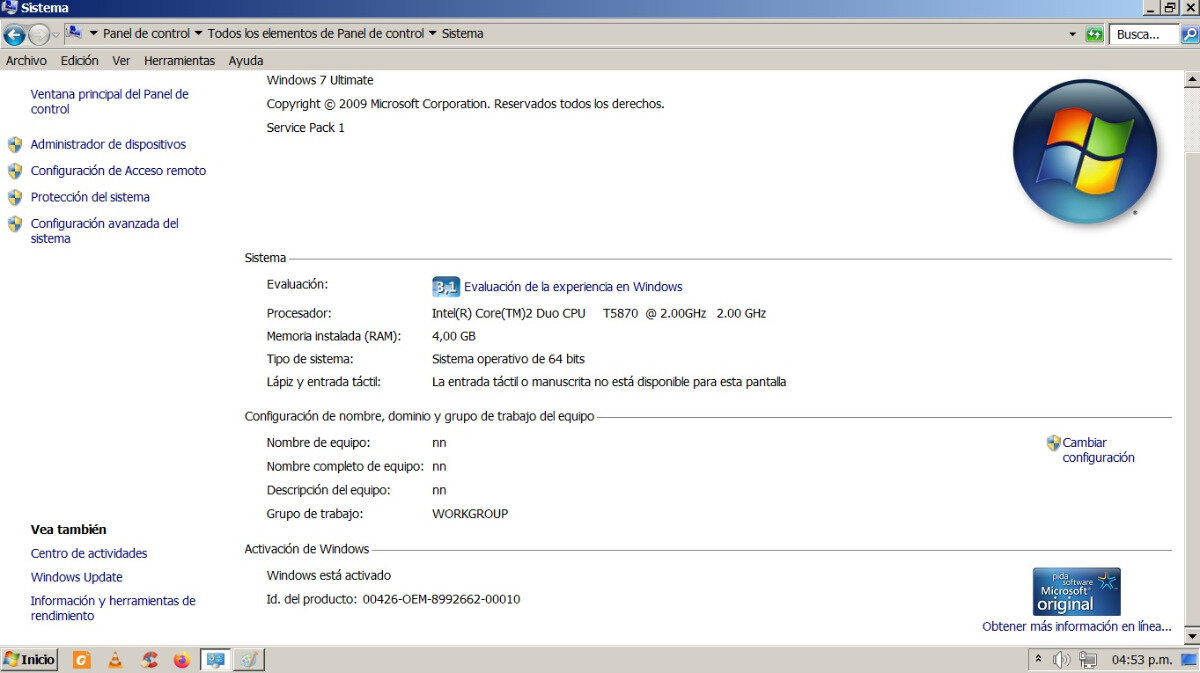Open the Edición menu
This screenshot has width=1200, height=673.
[79, 61]
